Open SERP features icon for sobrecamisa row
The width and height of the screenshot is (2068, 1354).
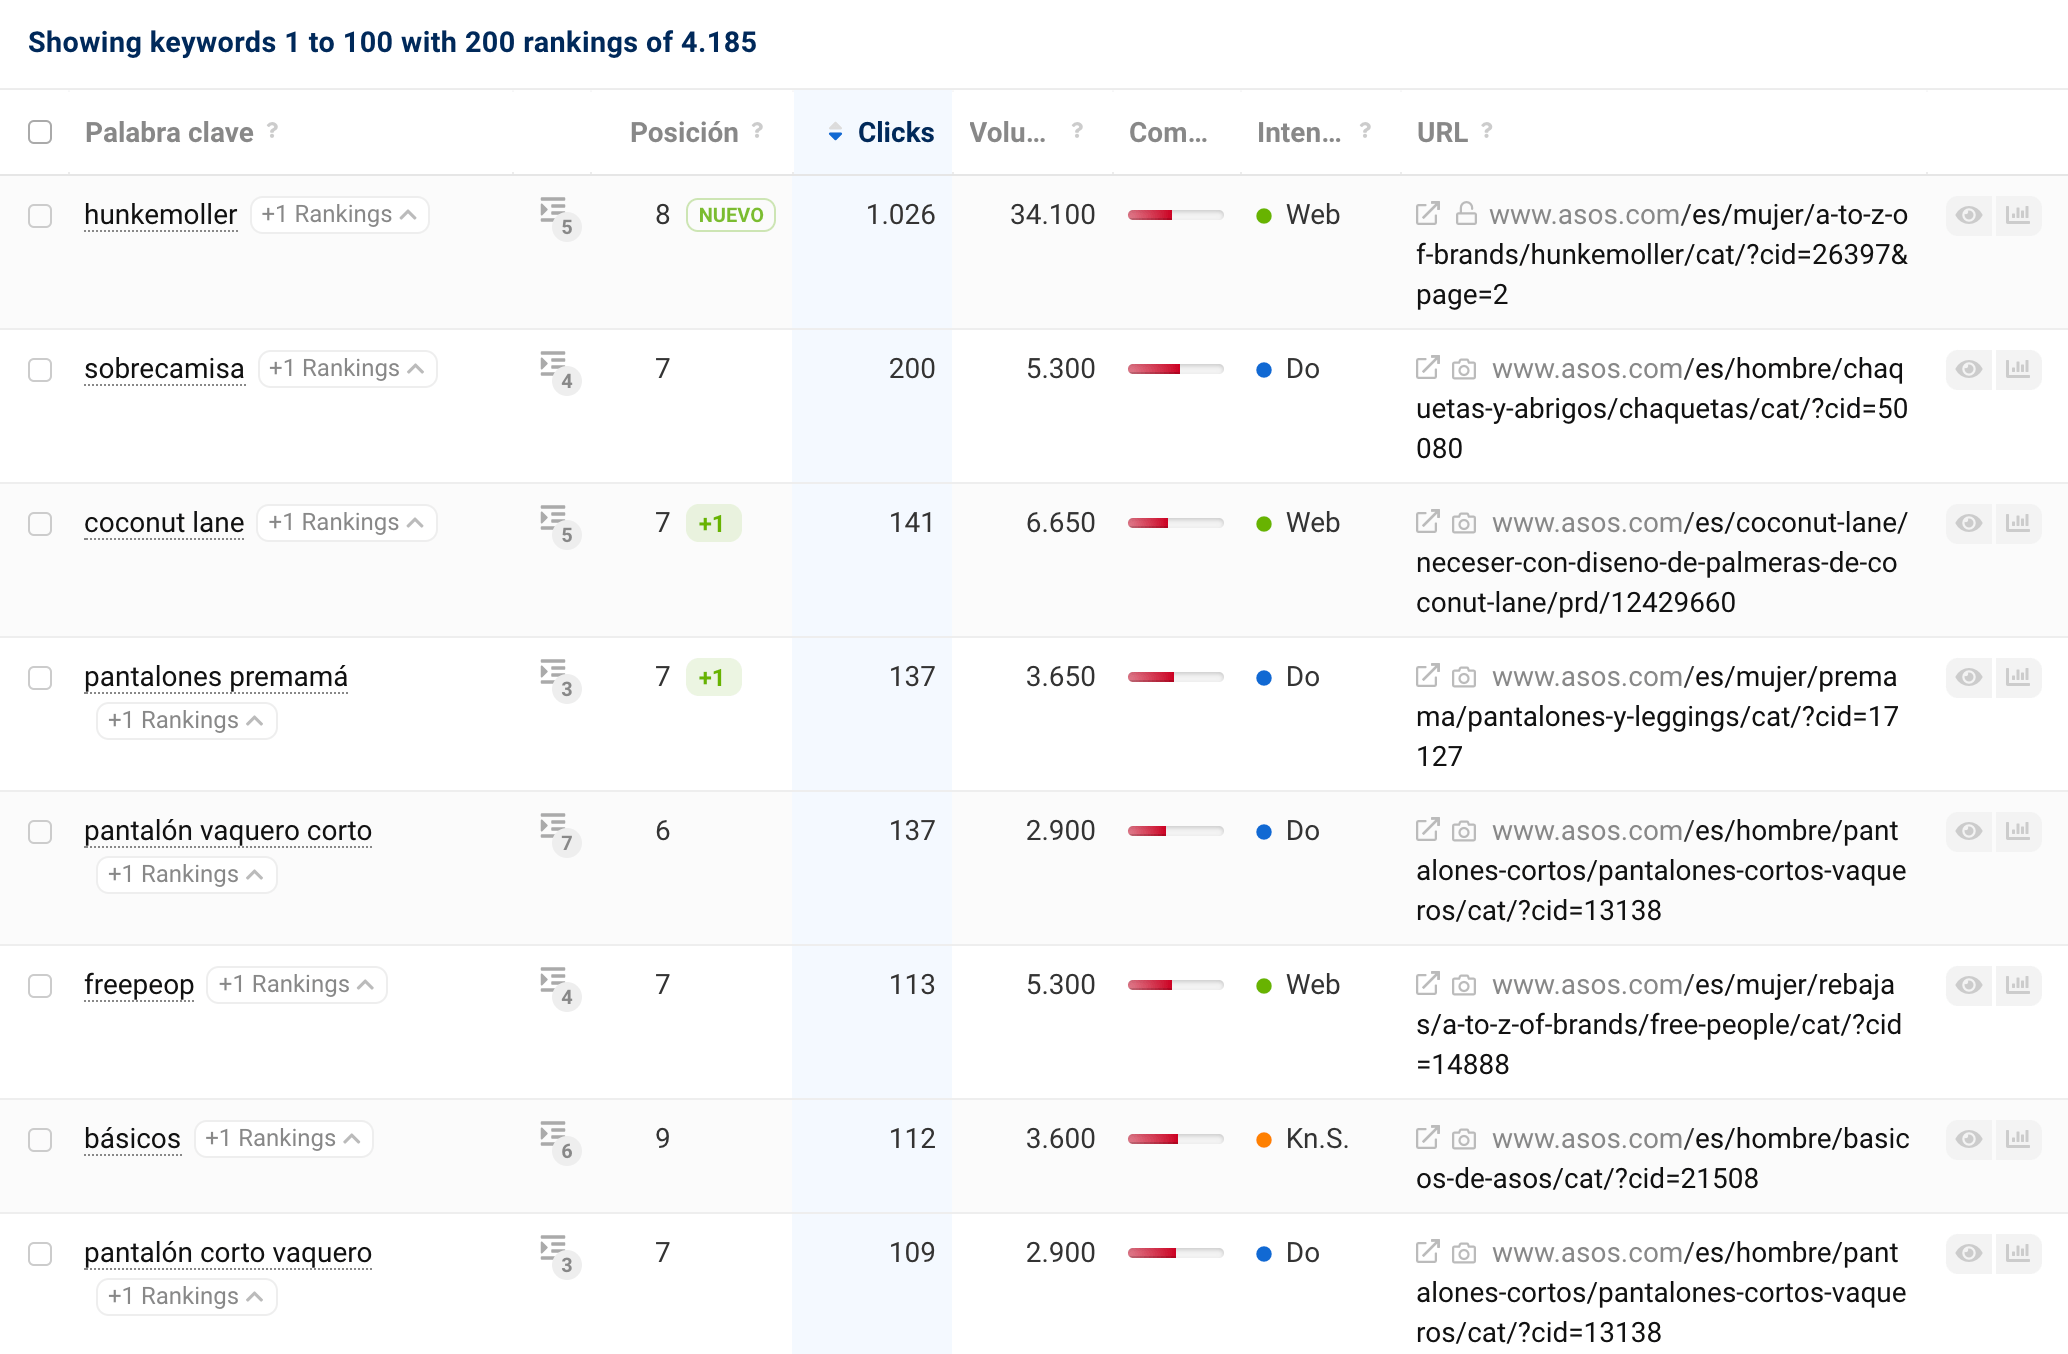pyautogui.click(x=560, y=371)
